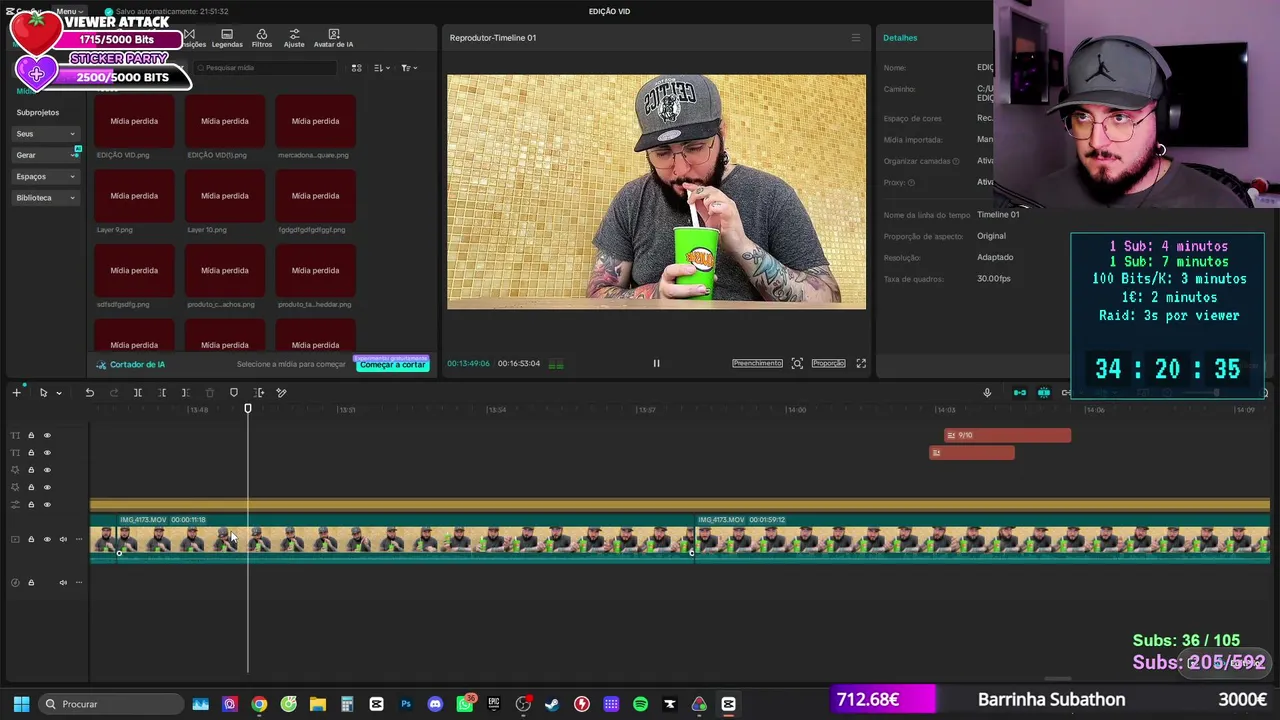Lock the bottom audio track
This screenshot has height=720, width=1280.
pyautogui.click(x=31, y=583)
